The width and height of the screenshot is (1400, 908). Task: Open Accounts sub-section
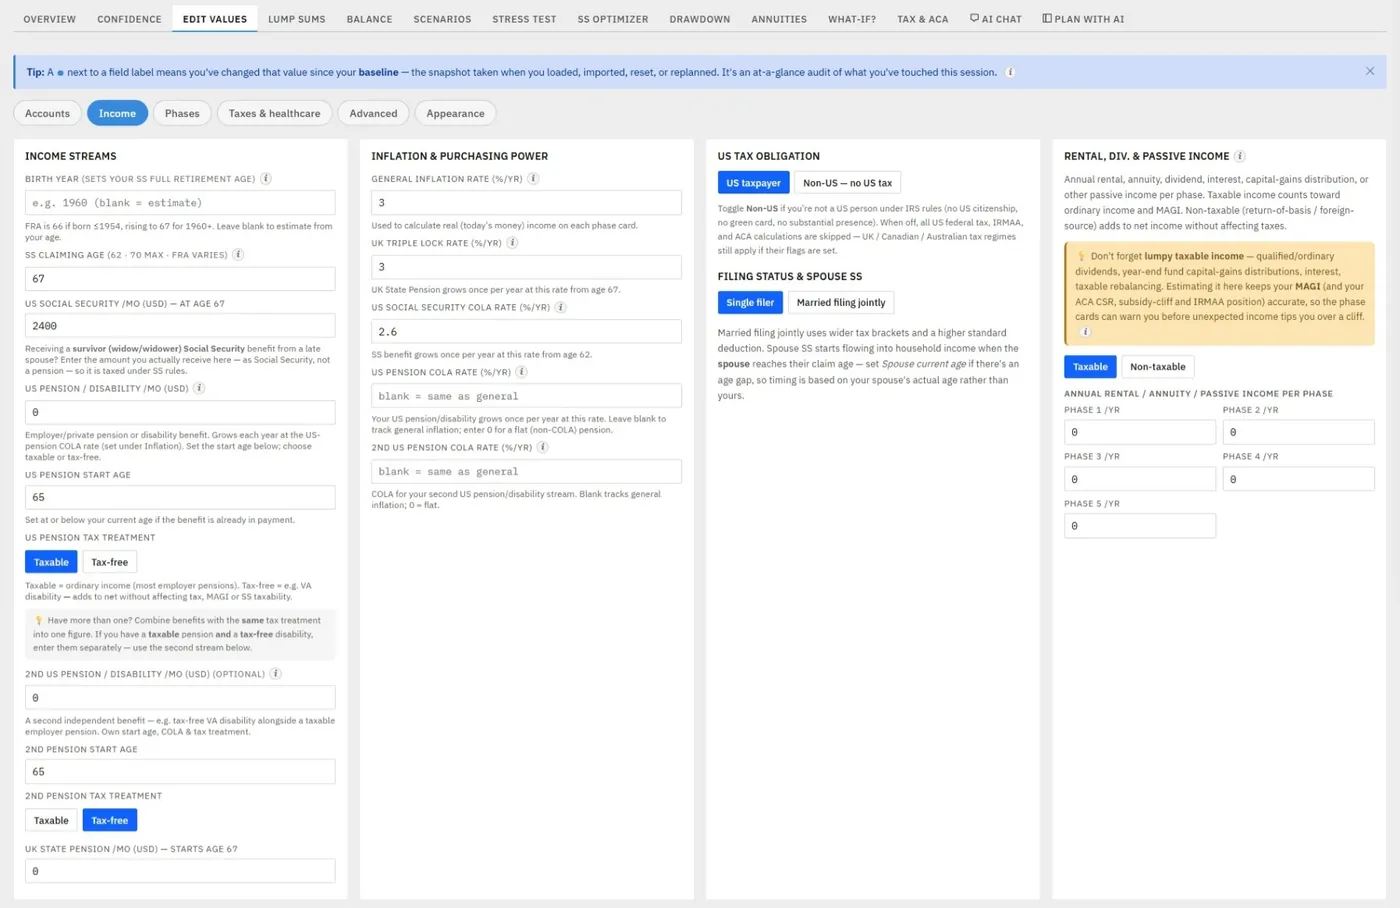pos(47,113)
